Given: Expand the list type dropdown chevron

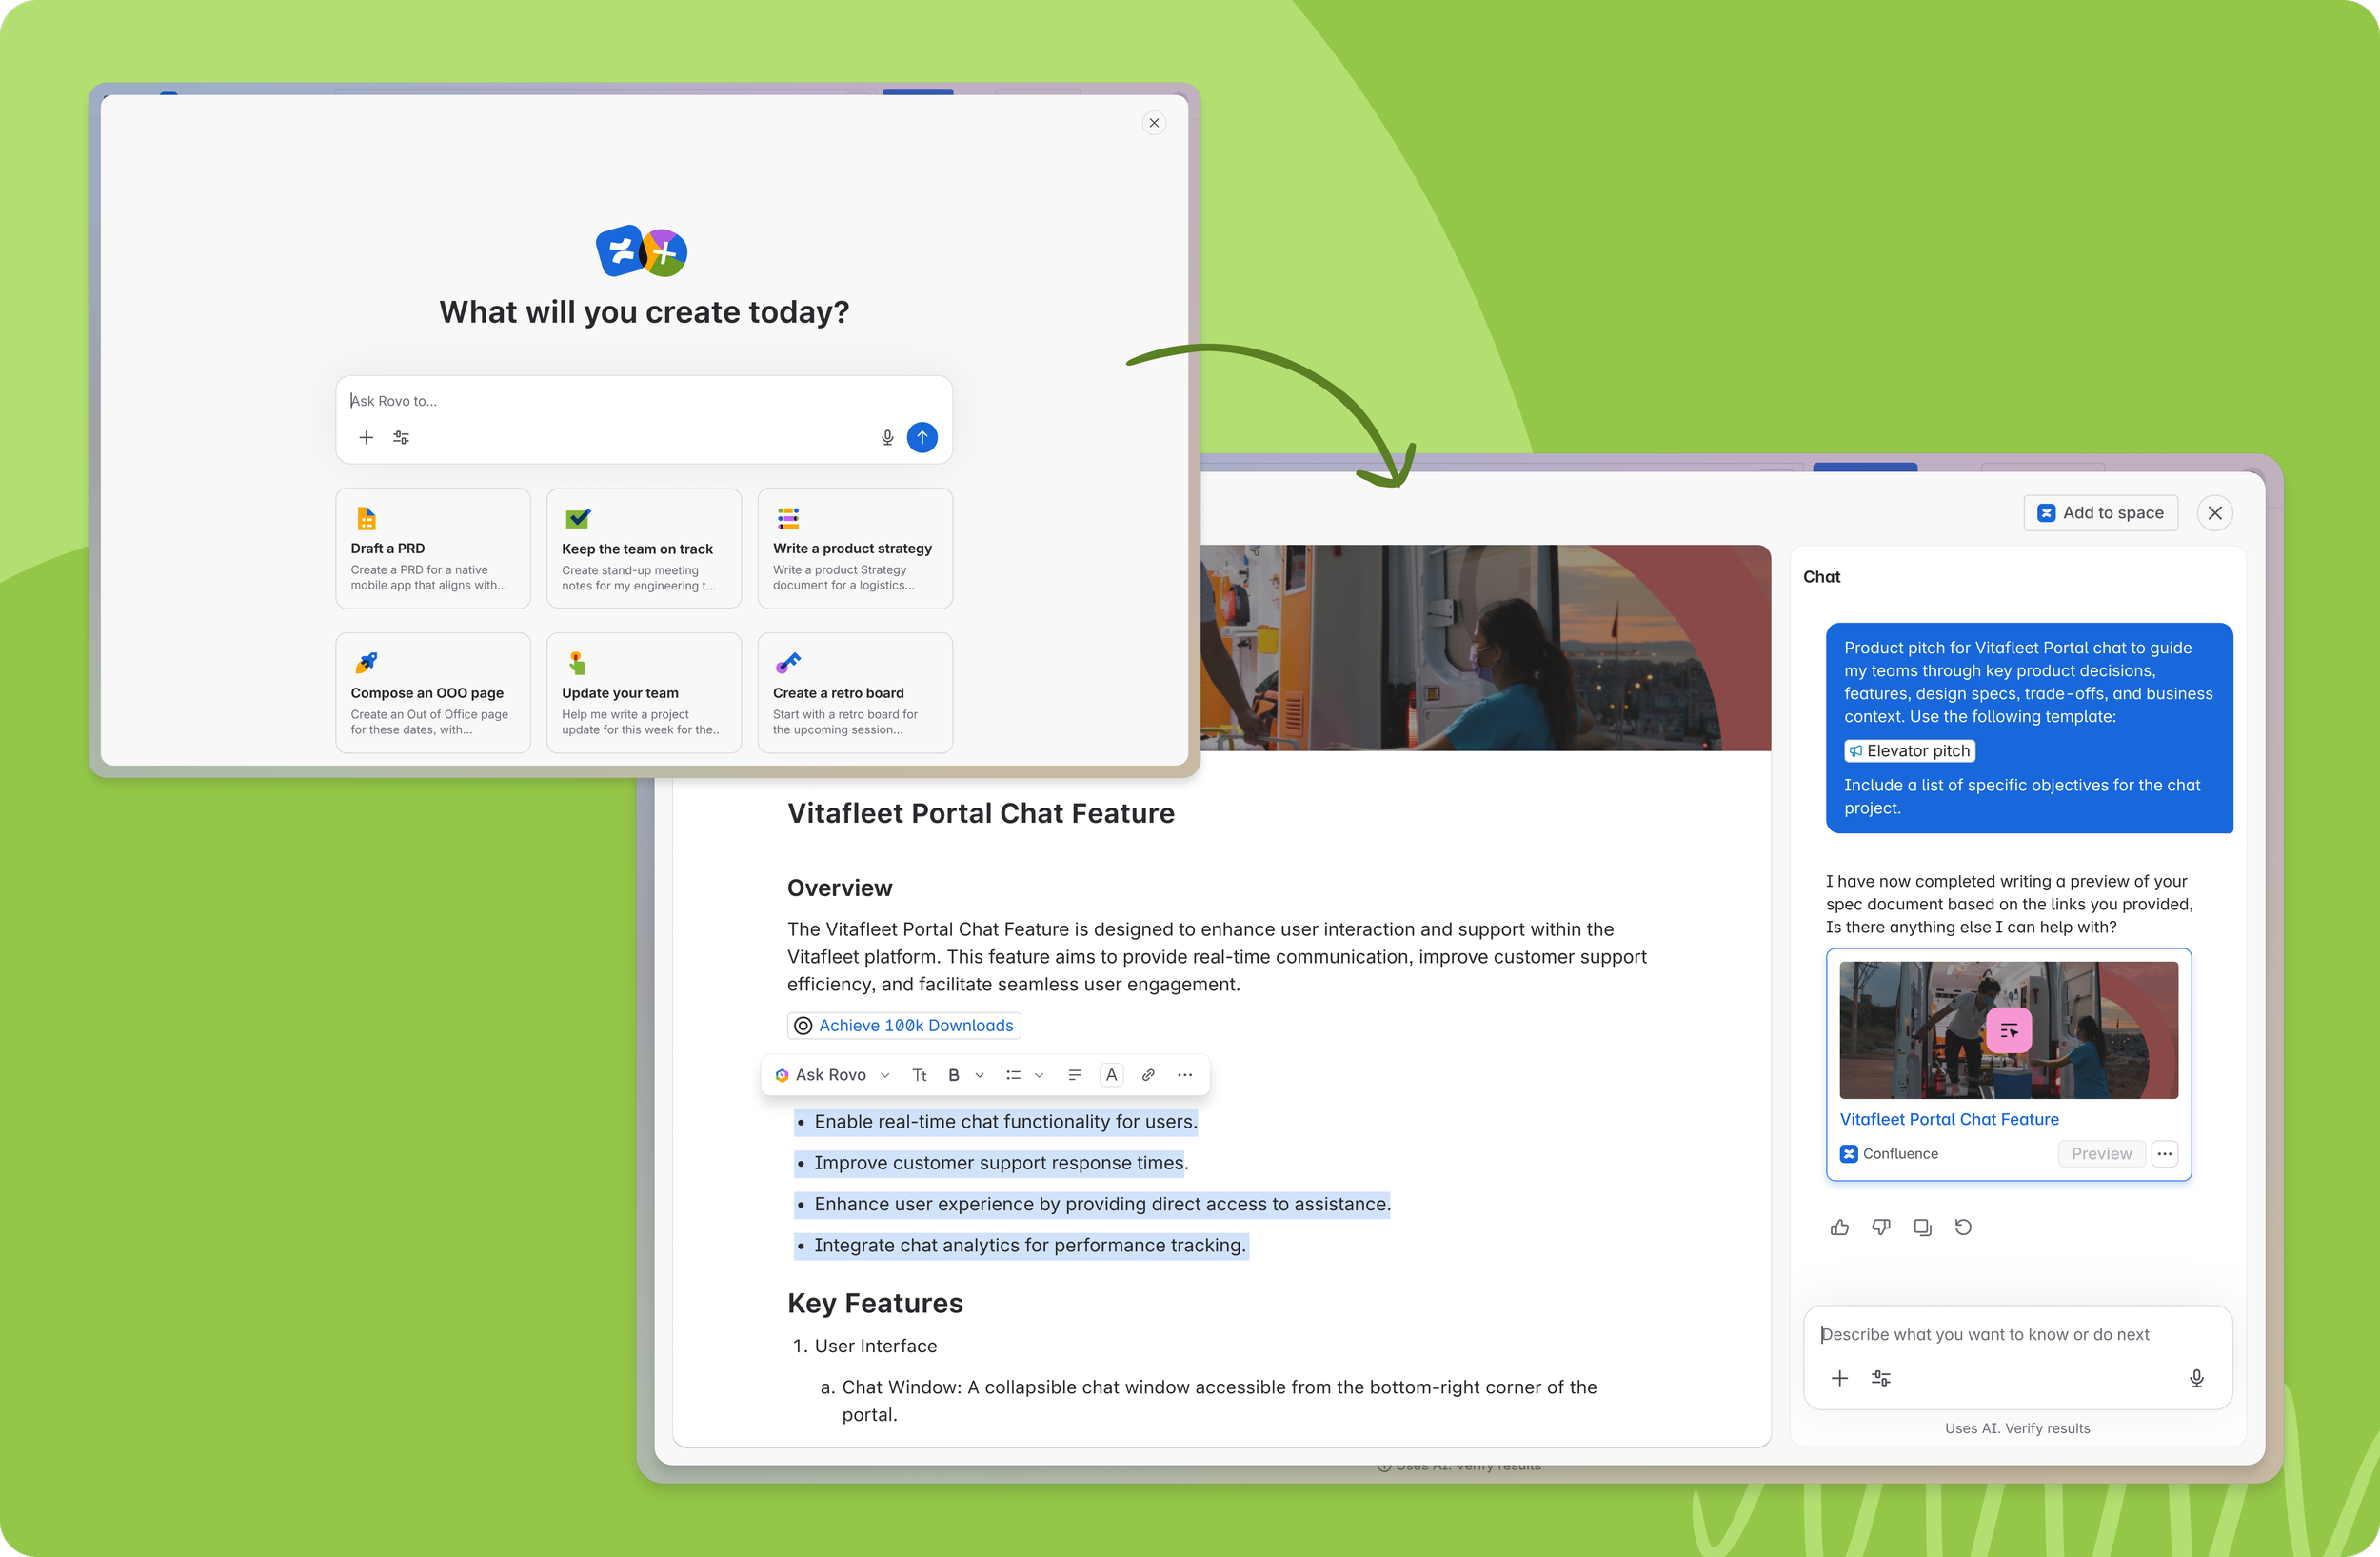Looking at the screenshot, I should click(x=1039, y=1075).
